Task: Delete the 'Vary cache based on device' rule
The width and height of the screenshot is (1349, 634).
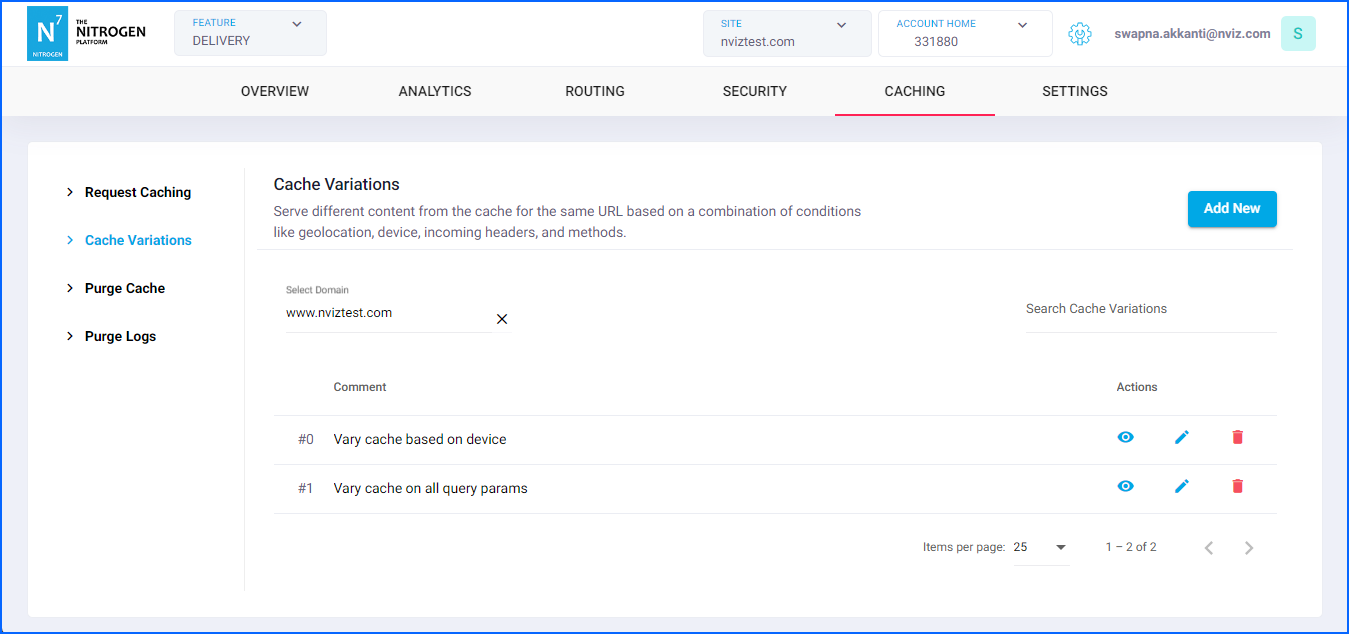Action: [1237, 438]
